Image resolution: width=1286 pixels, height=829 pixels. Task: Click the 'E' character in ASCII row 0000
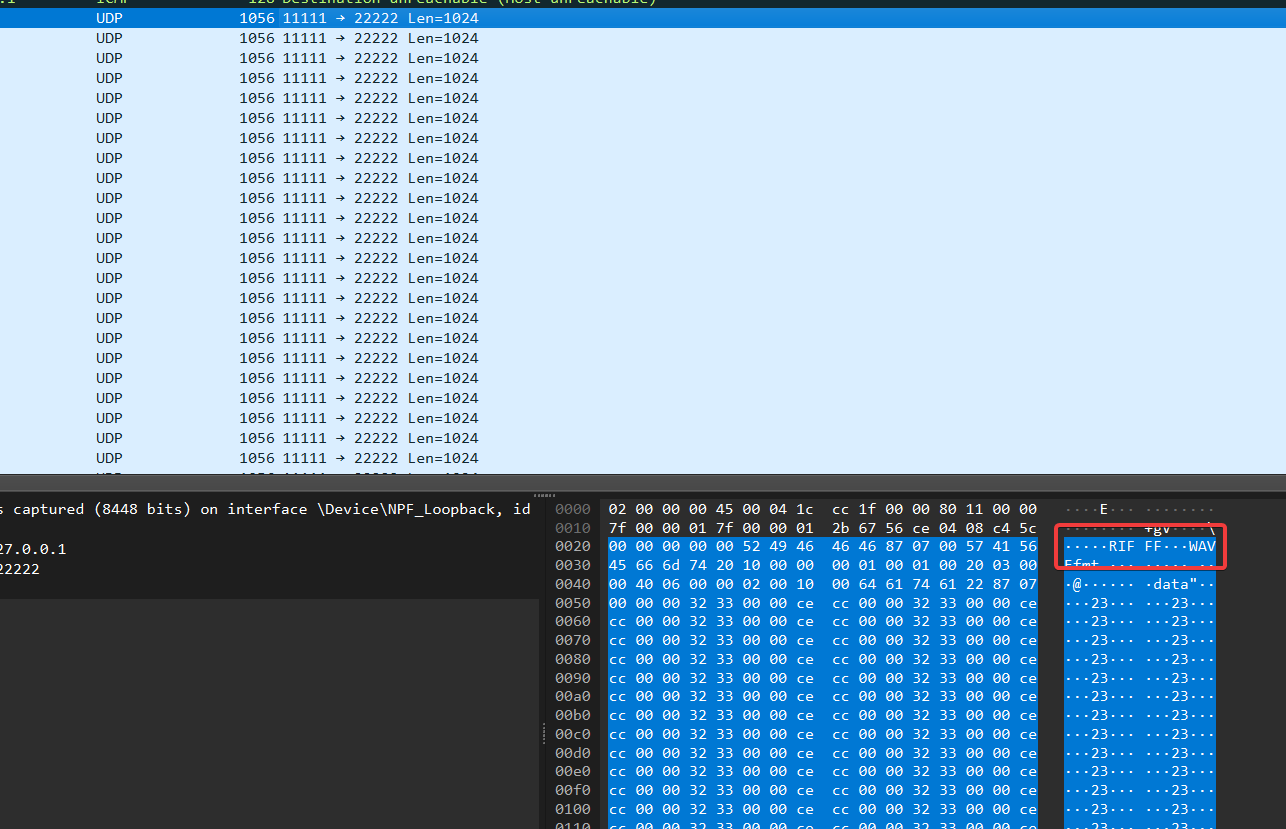pos(1103,509)
